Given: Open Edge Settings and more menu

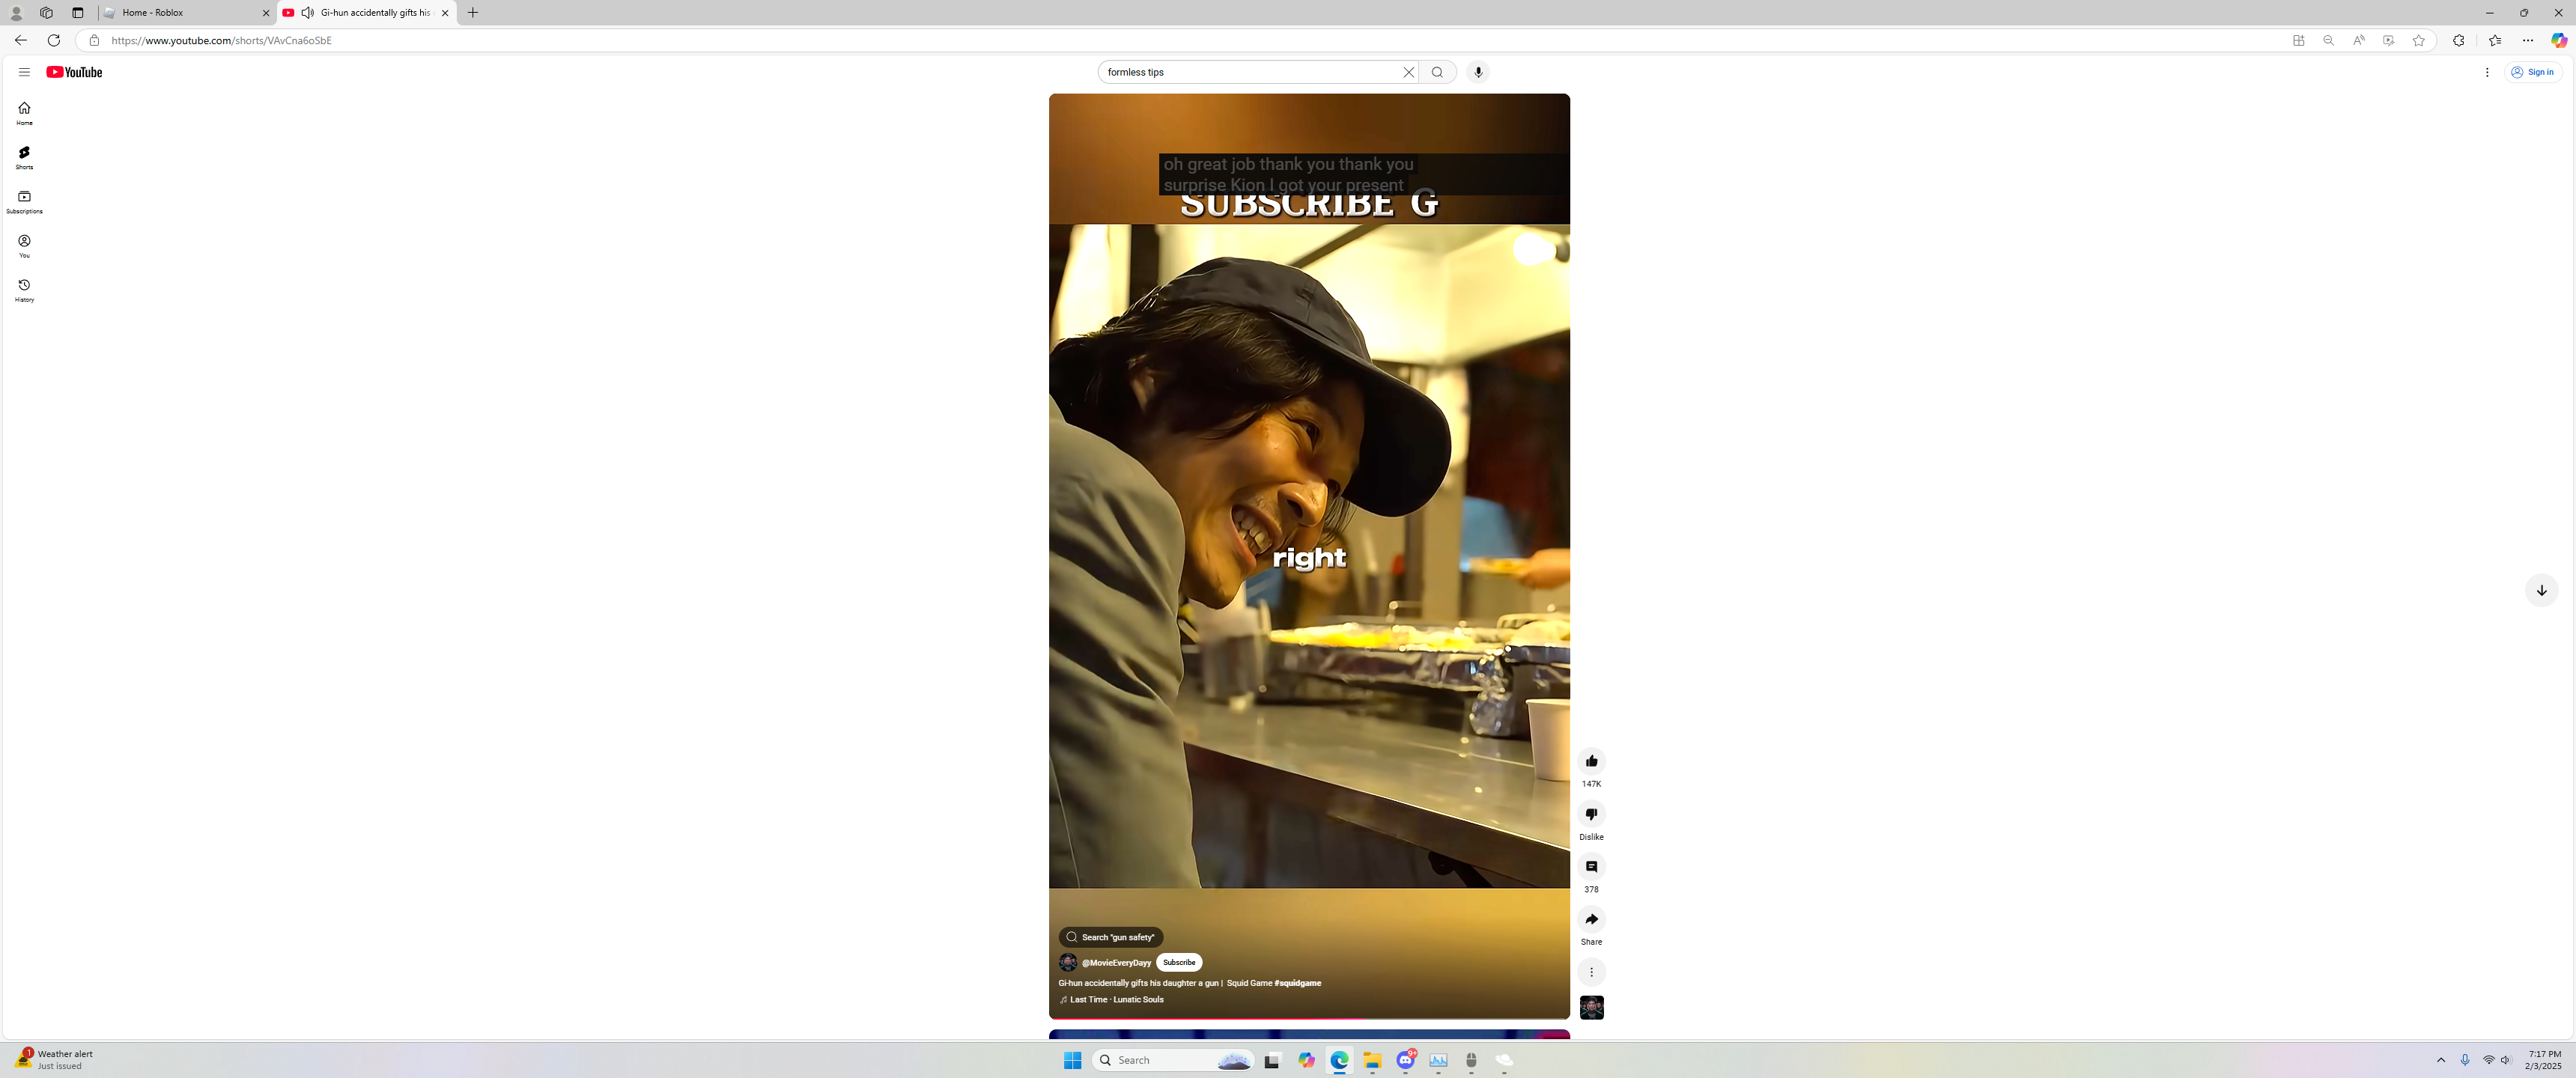Looking at the screenshot, I should (2528, 41).
